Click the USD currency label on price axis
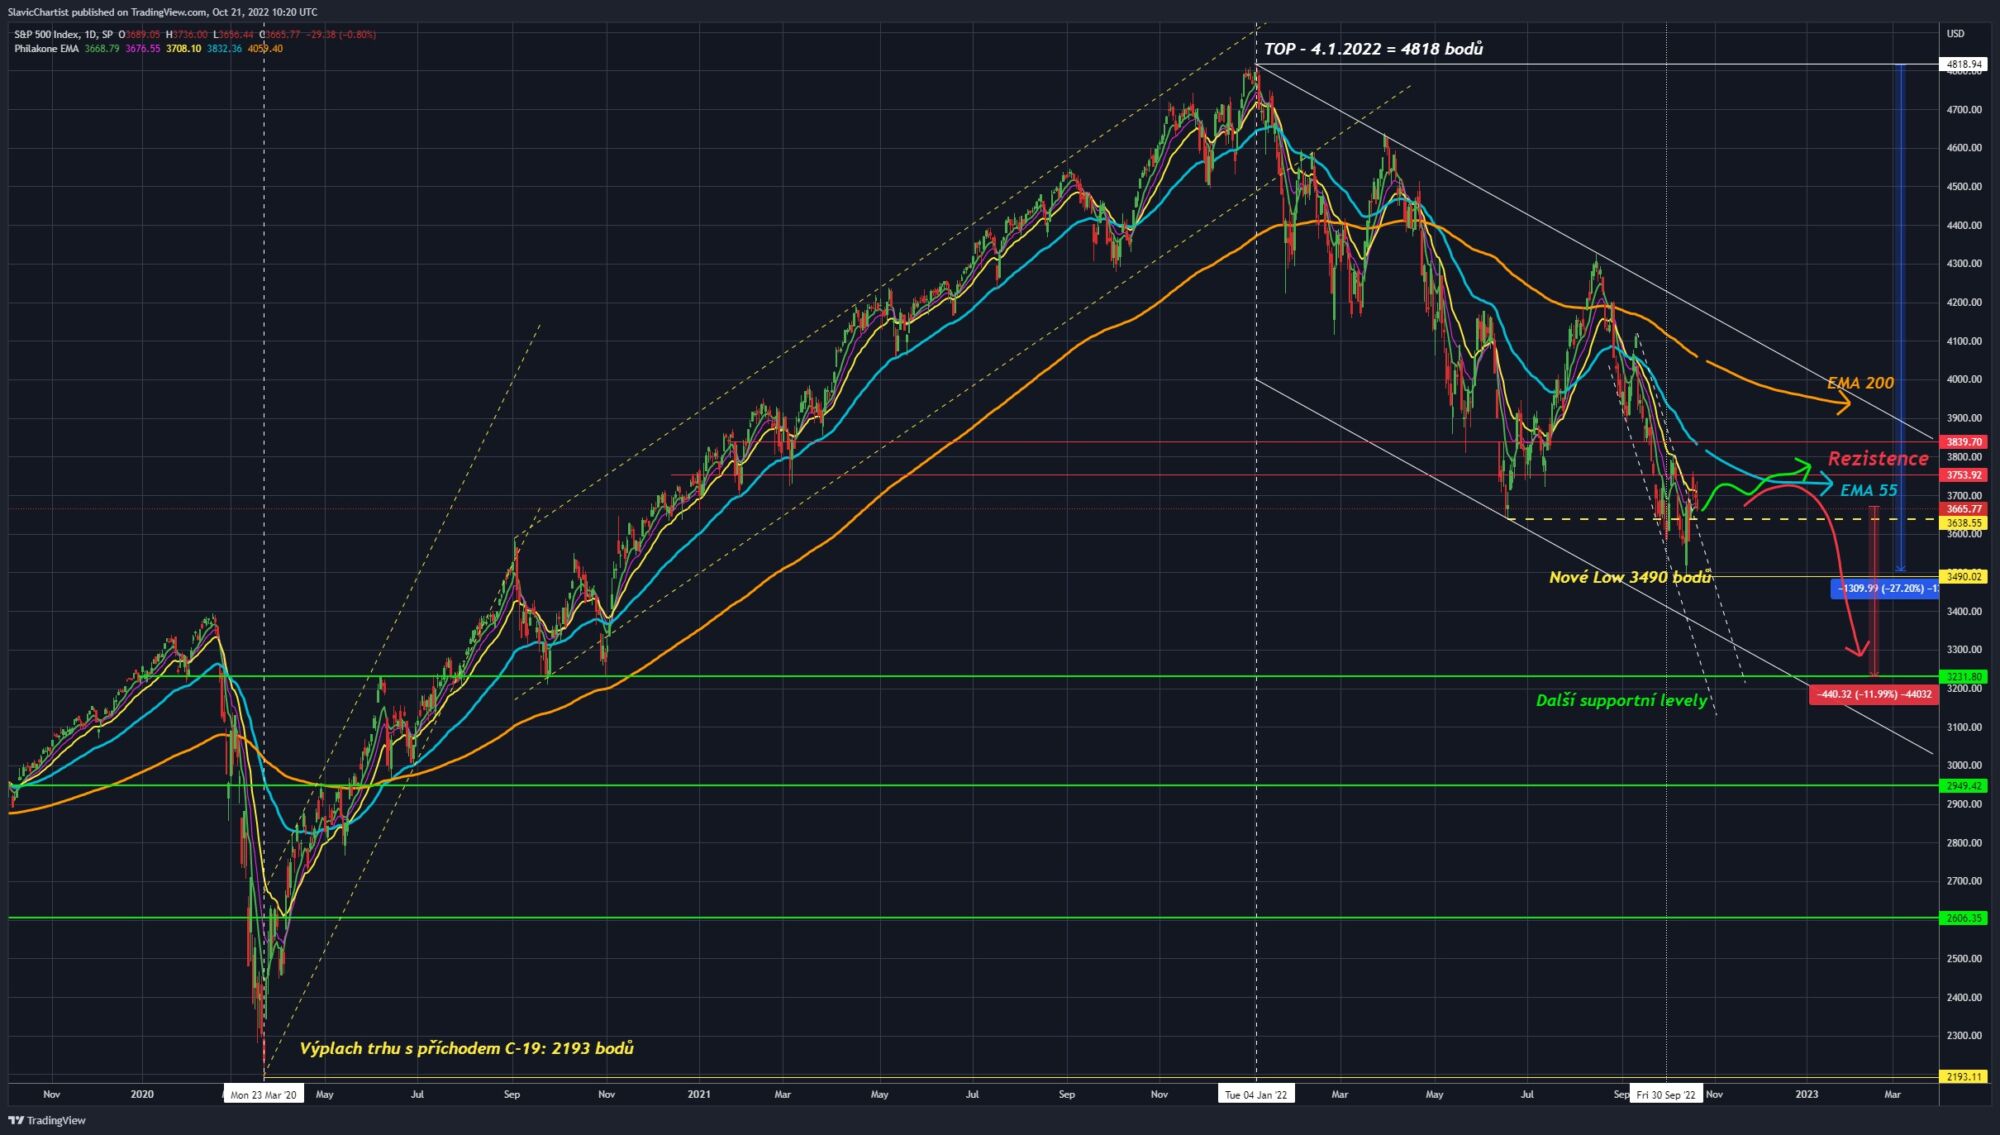The width and height of the screenshot is (2000, 1135). tap(1955, 34)
